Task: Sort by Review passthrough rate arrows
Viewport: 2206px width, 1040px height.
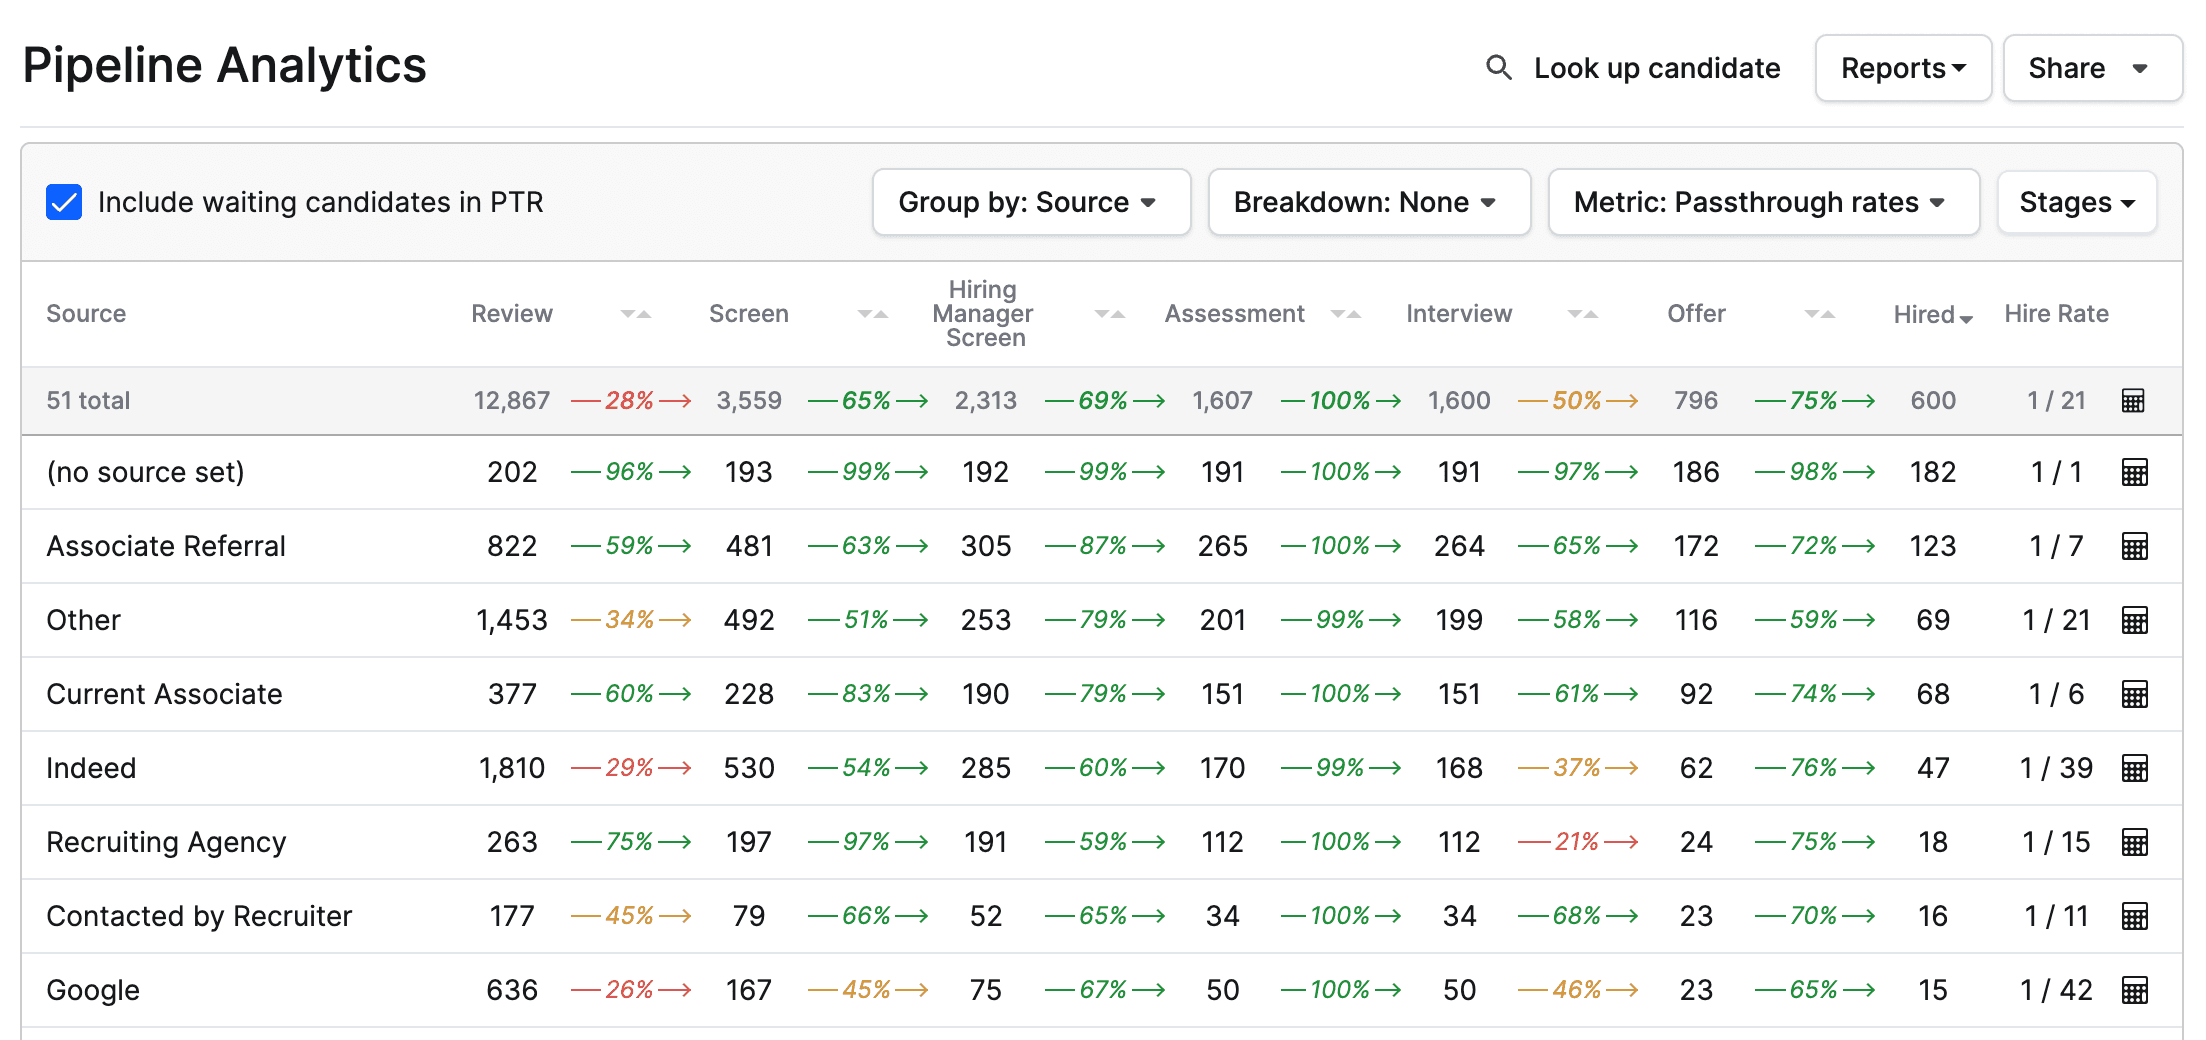Action: [635, 314]
